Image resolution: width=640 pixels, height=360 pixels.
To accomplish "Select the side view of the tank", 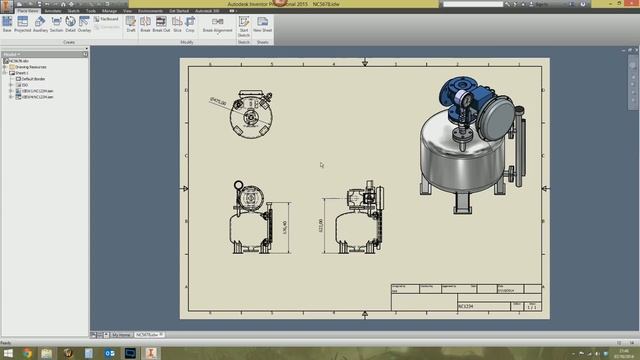I will 360,218.
